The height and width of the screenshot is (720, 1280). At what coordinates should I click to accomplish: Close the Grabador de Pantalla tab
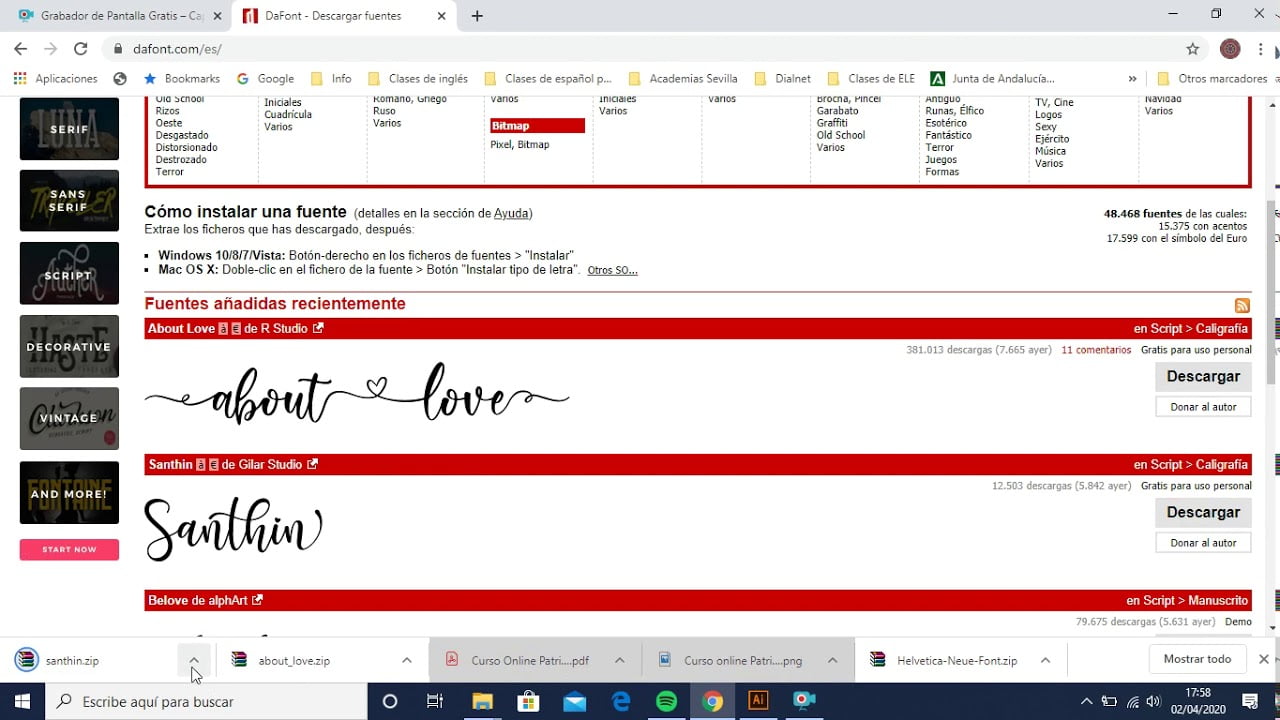point(217,16)
